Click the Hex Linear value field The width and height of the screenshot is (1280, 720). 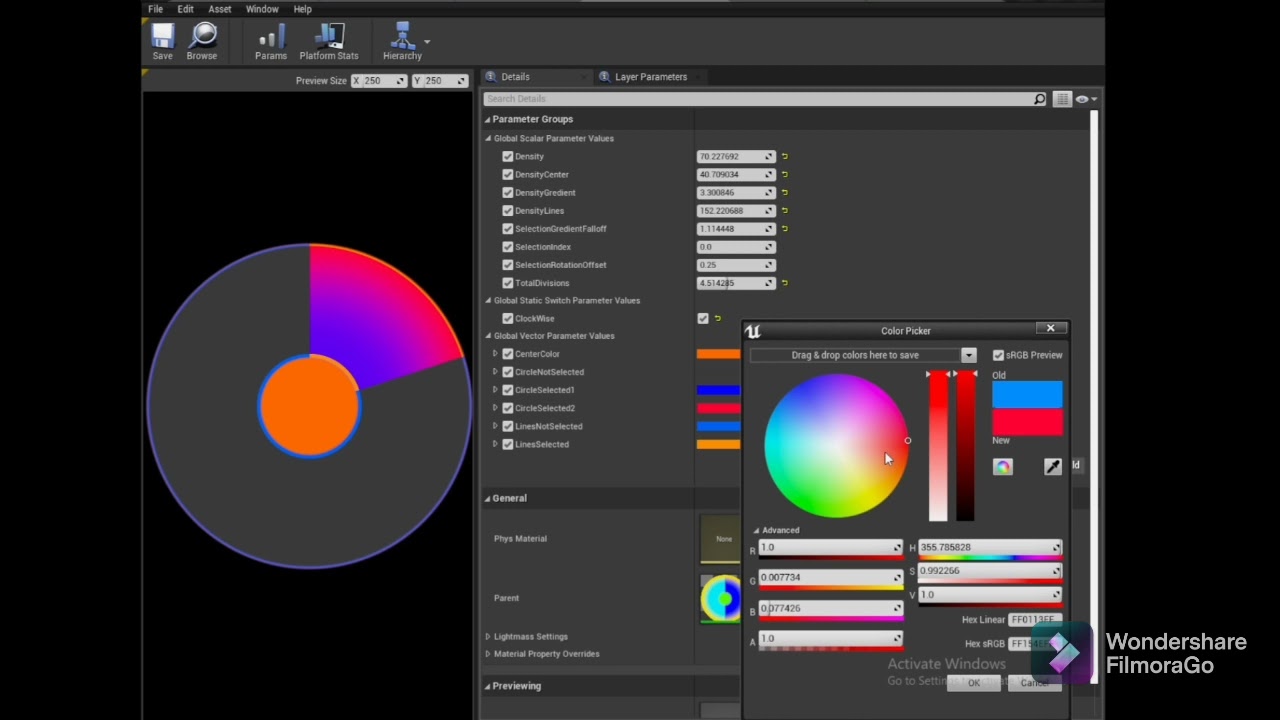(x=1034, y=620)
